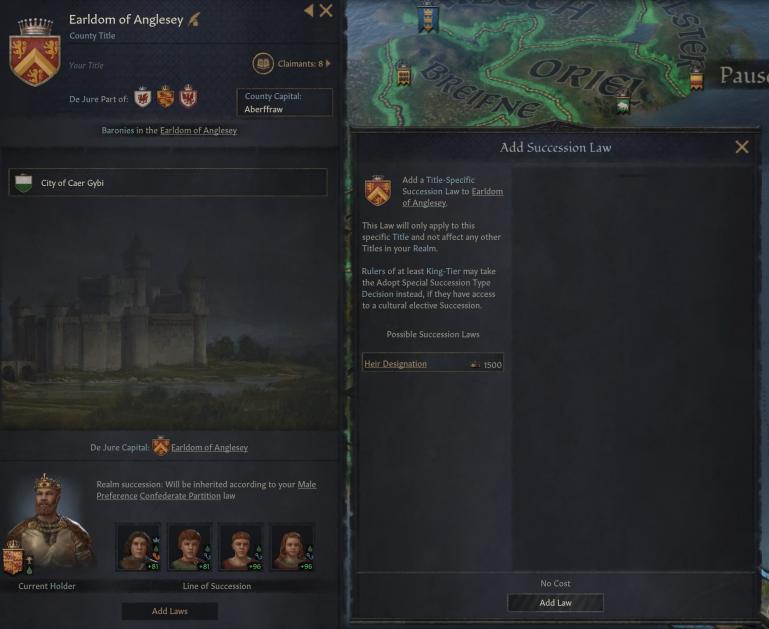This screenshot has width=769, height=629.
Task: Click the Add Laws button
Action: (x=170, y=611)
